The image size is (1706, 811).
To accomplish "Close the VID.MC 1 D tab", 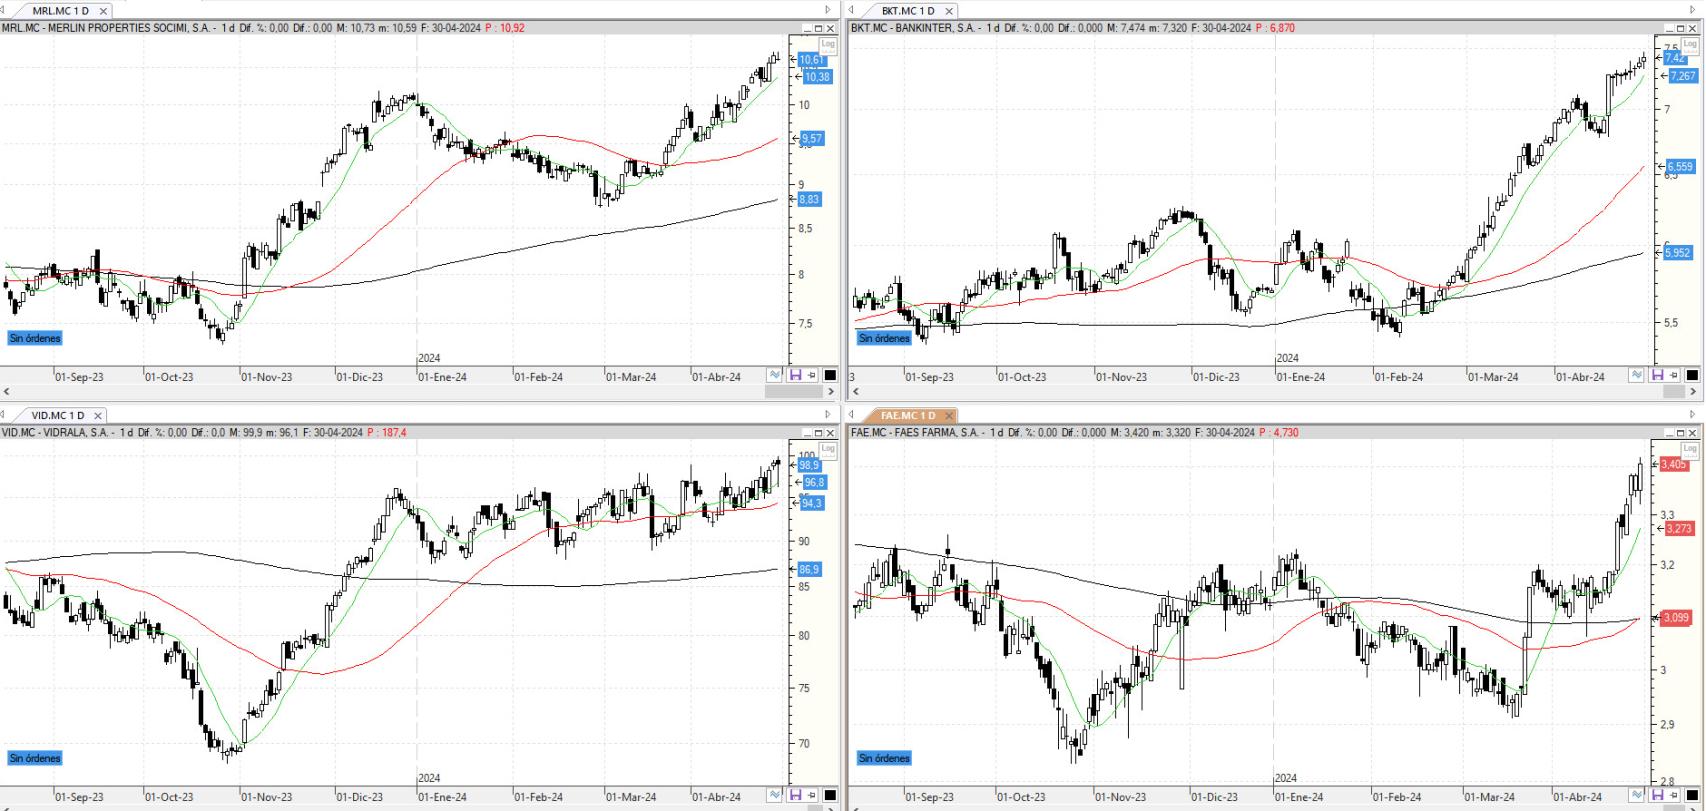I will click(x=98, y=415).
